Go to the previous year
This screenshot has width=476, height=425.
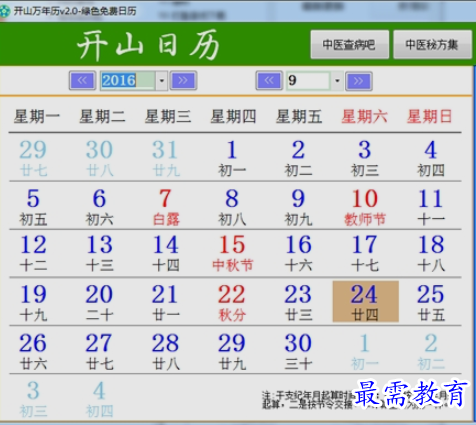82,80
